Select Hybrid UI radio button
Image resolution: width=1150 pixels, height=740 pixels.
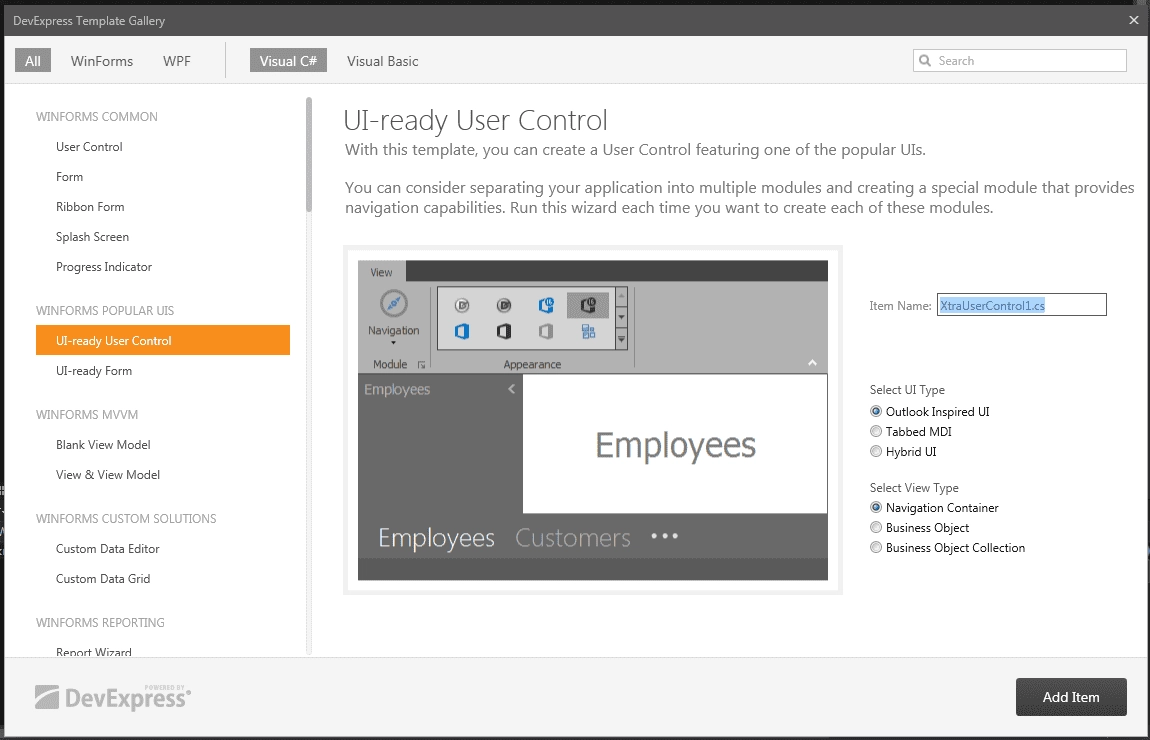876,451
